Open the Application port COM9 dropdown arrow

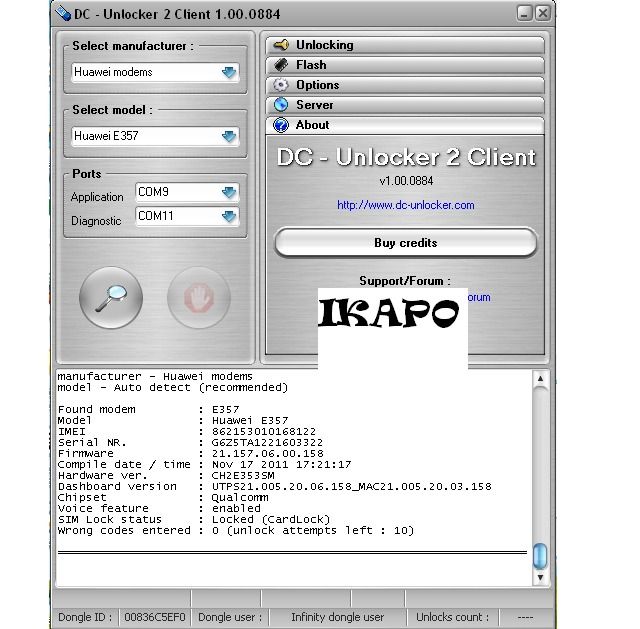point(229,192)
